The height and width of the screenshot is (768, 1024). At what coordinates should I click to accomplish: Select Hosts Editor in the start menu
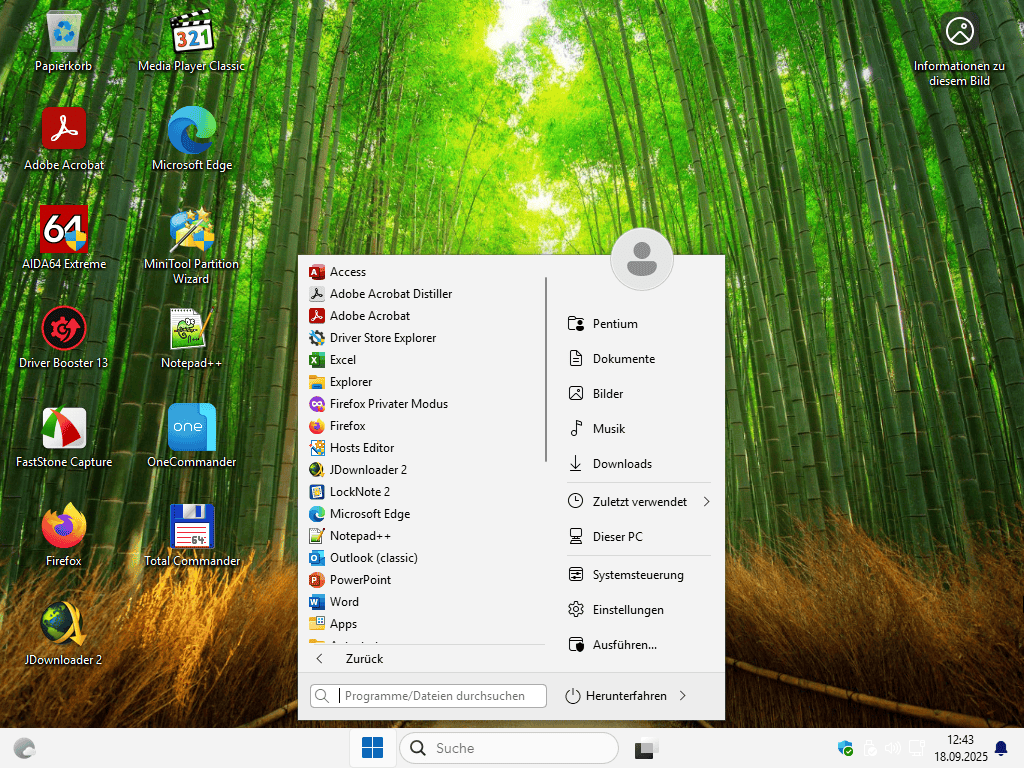point(361,448)
